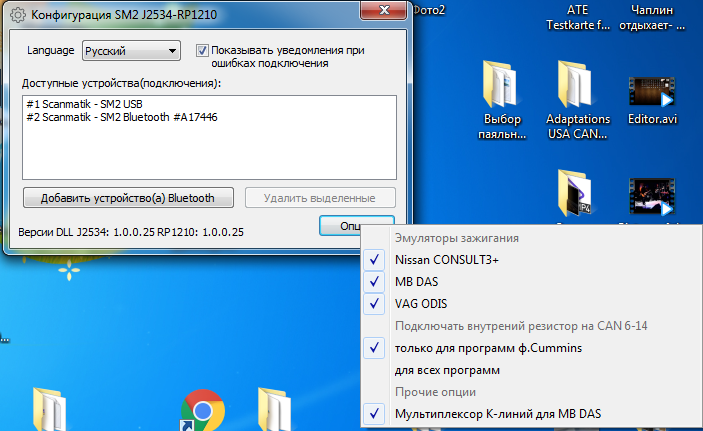Select для всех программ resistor option
Image resolution: width=703 pixels, height=431 pixels.
(531, 370)
